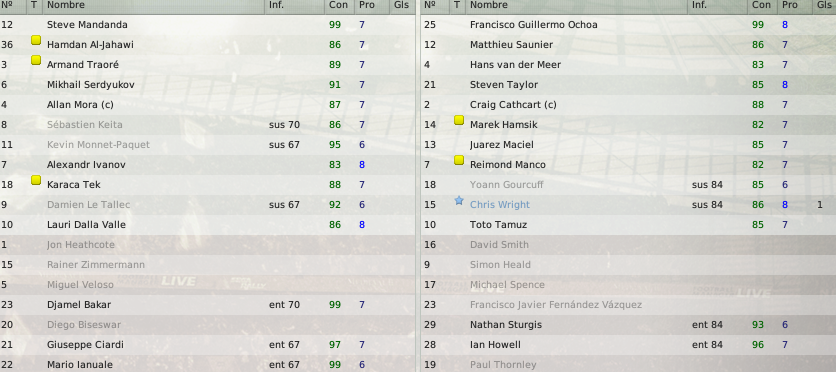Viewport: 836px width, 372px height.
Task: Click Hamdan Al-Jahawi's yellow card icon
Action: point(36,40)
